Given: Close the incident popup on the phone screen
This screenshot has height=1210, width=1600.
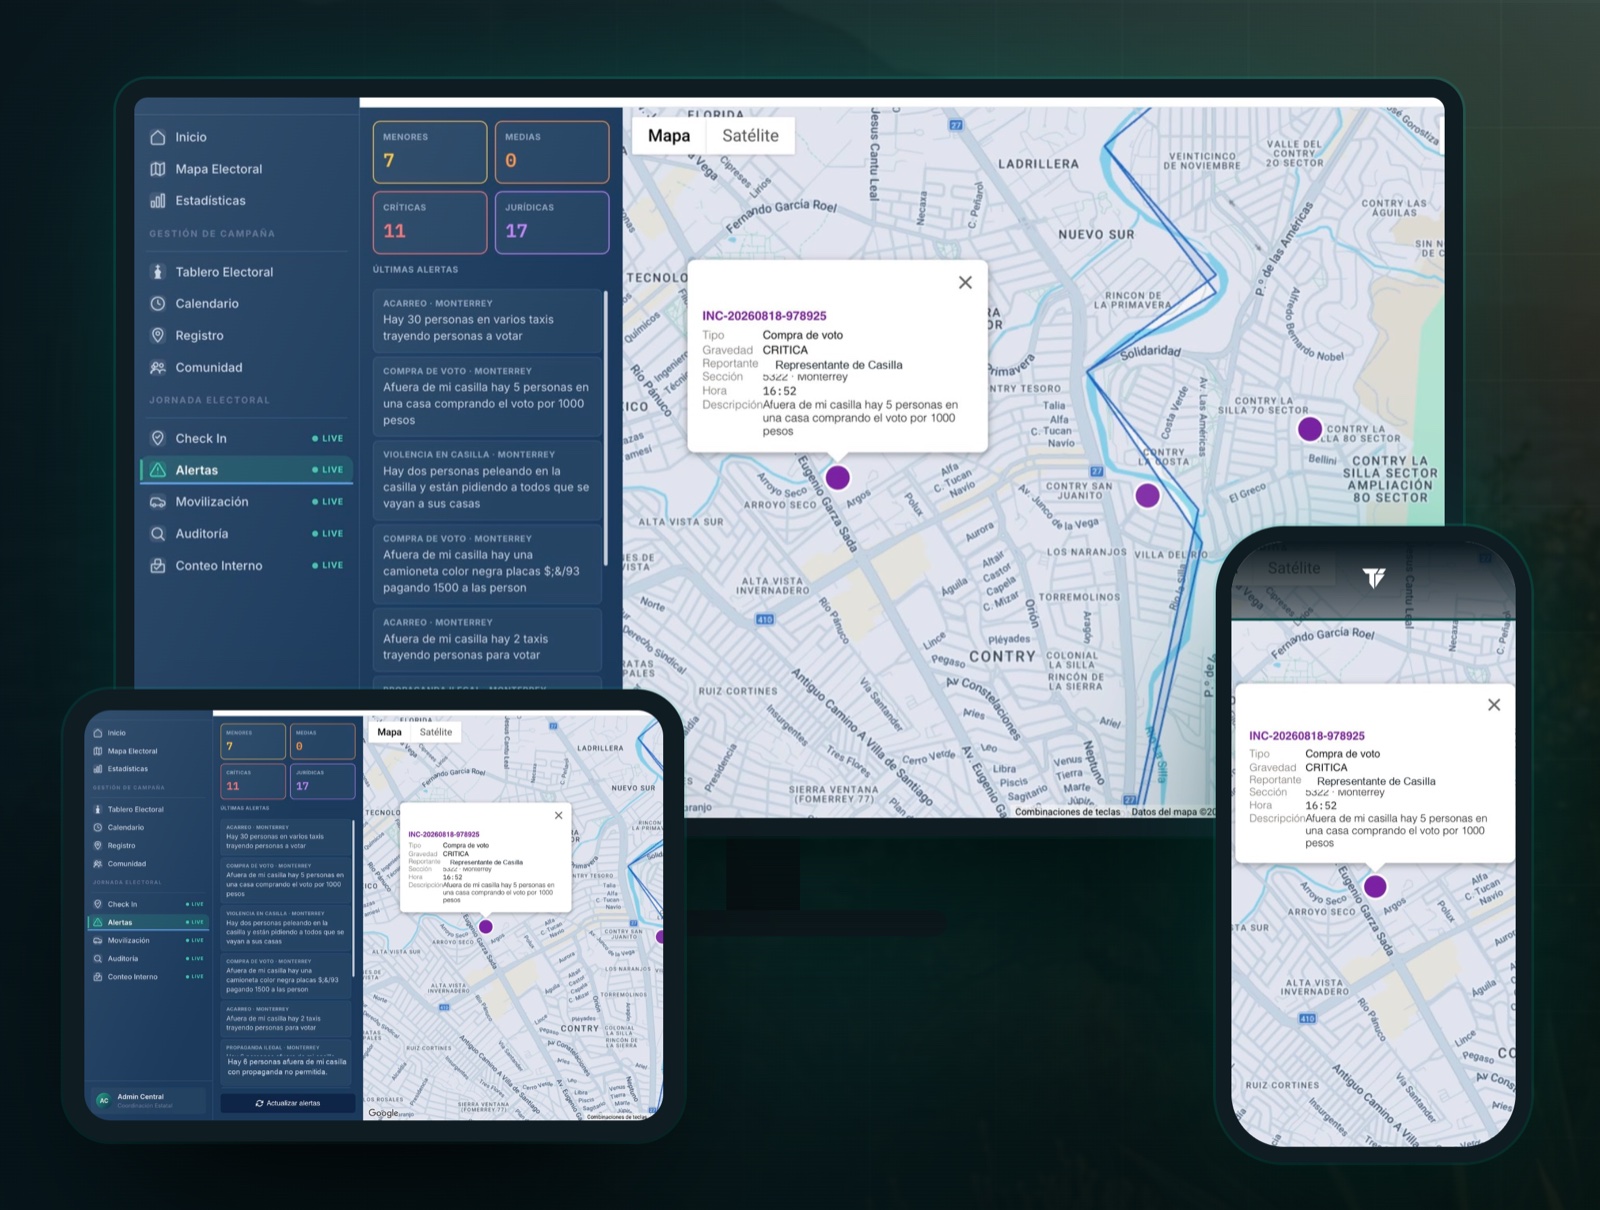Looking at the screenshot, I should 1494,705.
